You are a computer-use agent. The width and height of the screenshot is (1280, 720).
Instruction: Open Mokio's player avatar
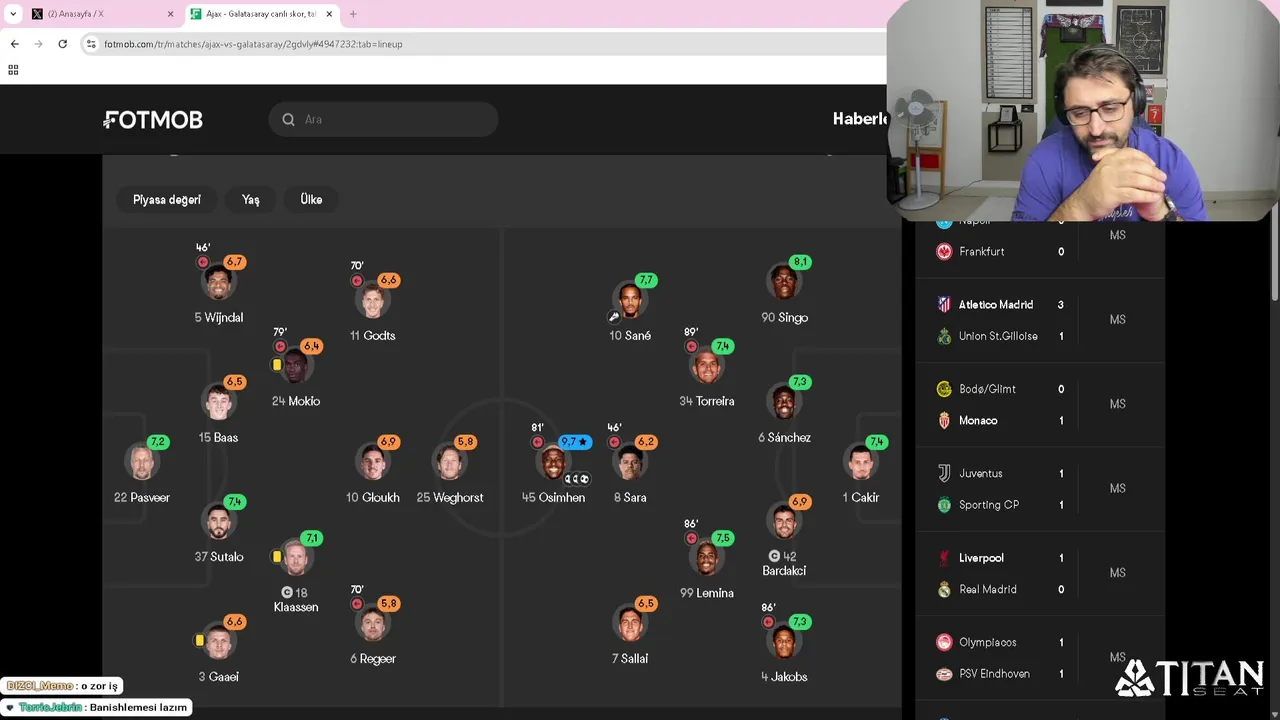(295, 367)
